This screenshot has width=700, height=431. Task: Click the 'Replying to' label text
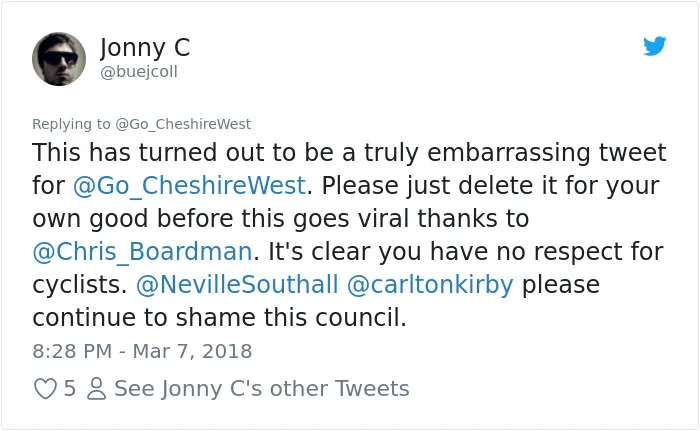(71, 125)
